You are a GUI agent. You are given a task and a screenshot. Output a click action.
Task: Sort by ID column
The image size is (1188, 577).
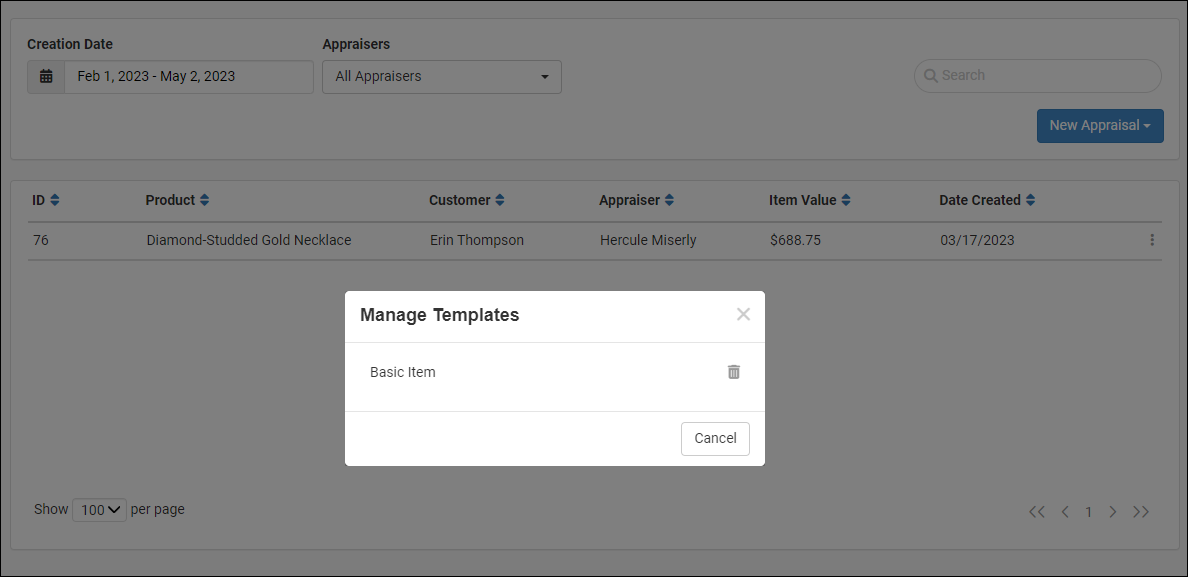tap(46, 201)
